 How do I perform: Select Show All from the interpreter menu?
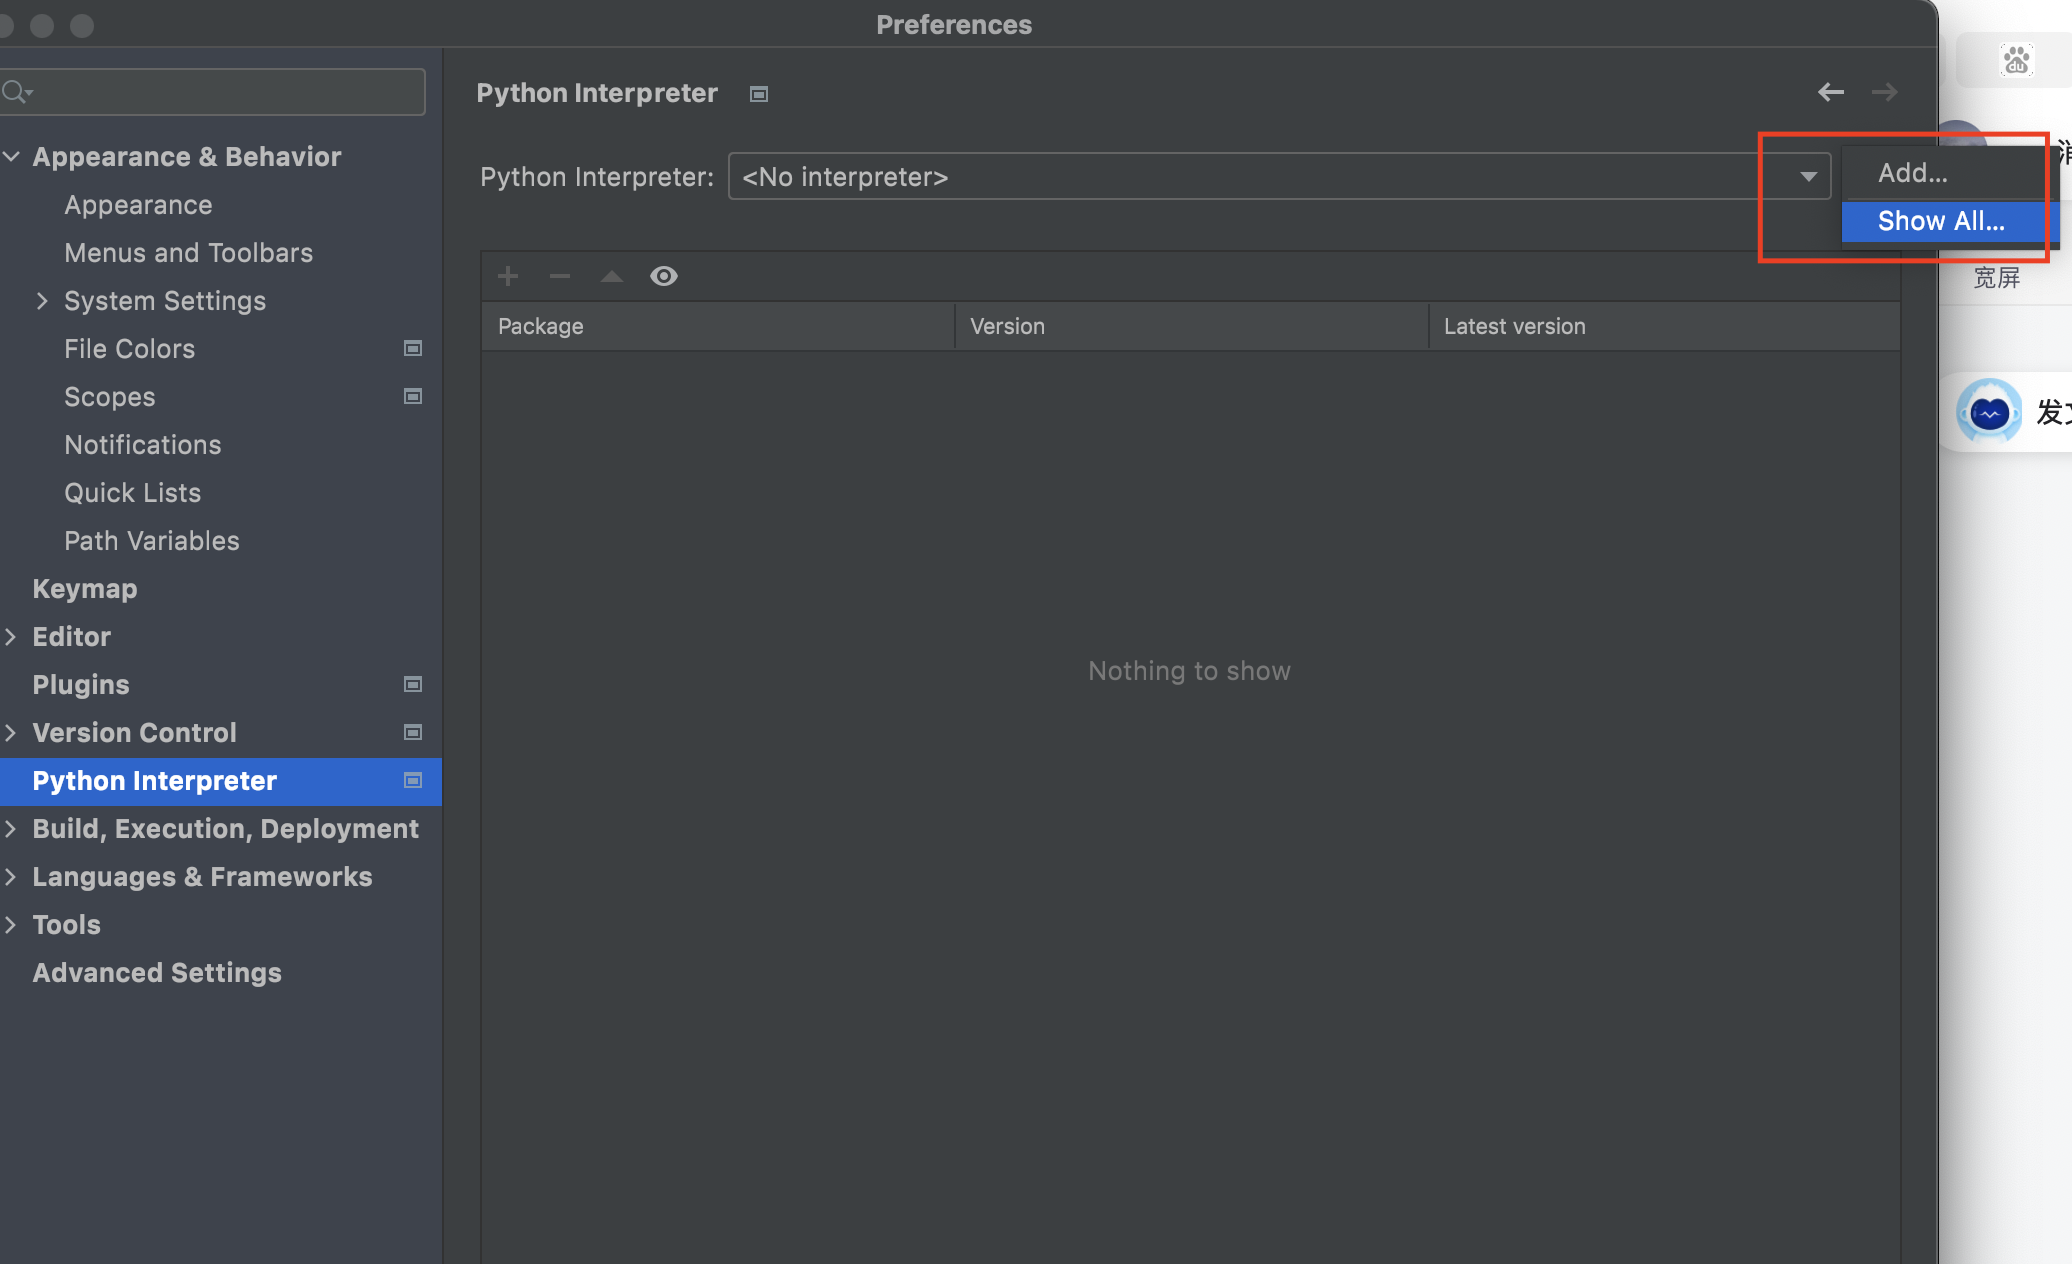[1942, 221]
